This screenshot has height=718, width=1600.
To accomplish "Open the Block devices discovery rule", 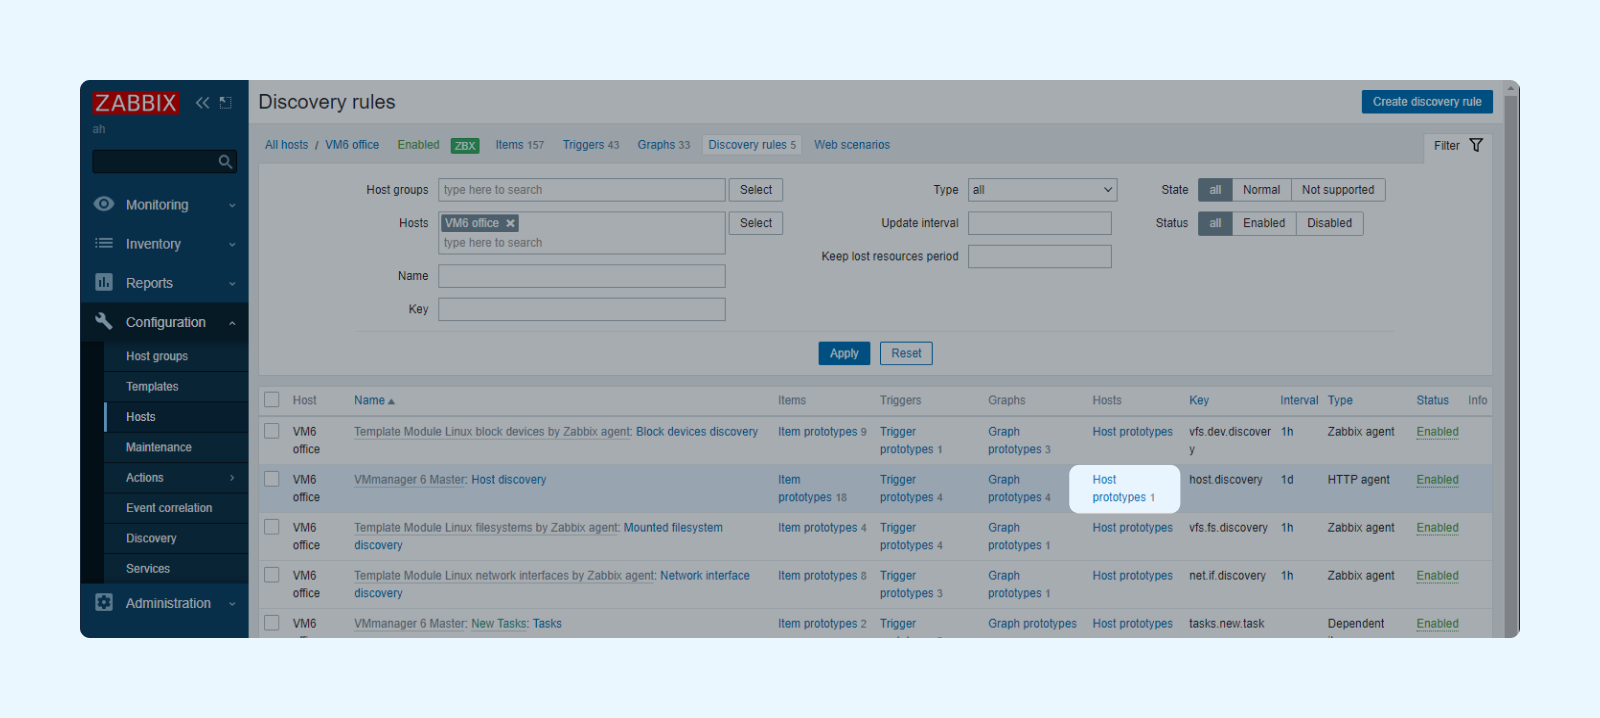I will (697, 432).
